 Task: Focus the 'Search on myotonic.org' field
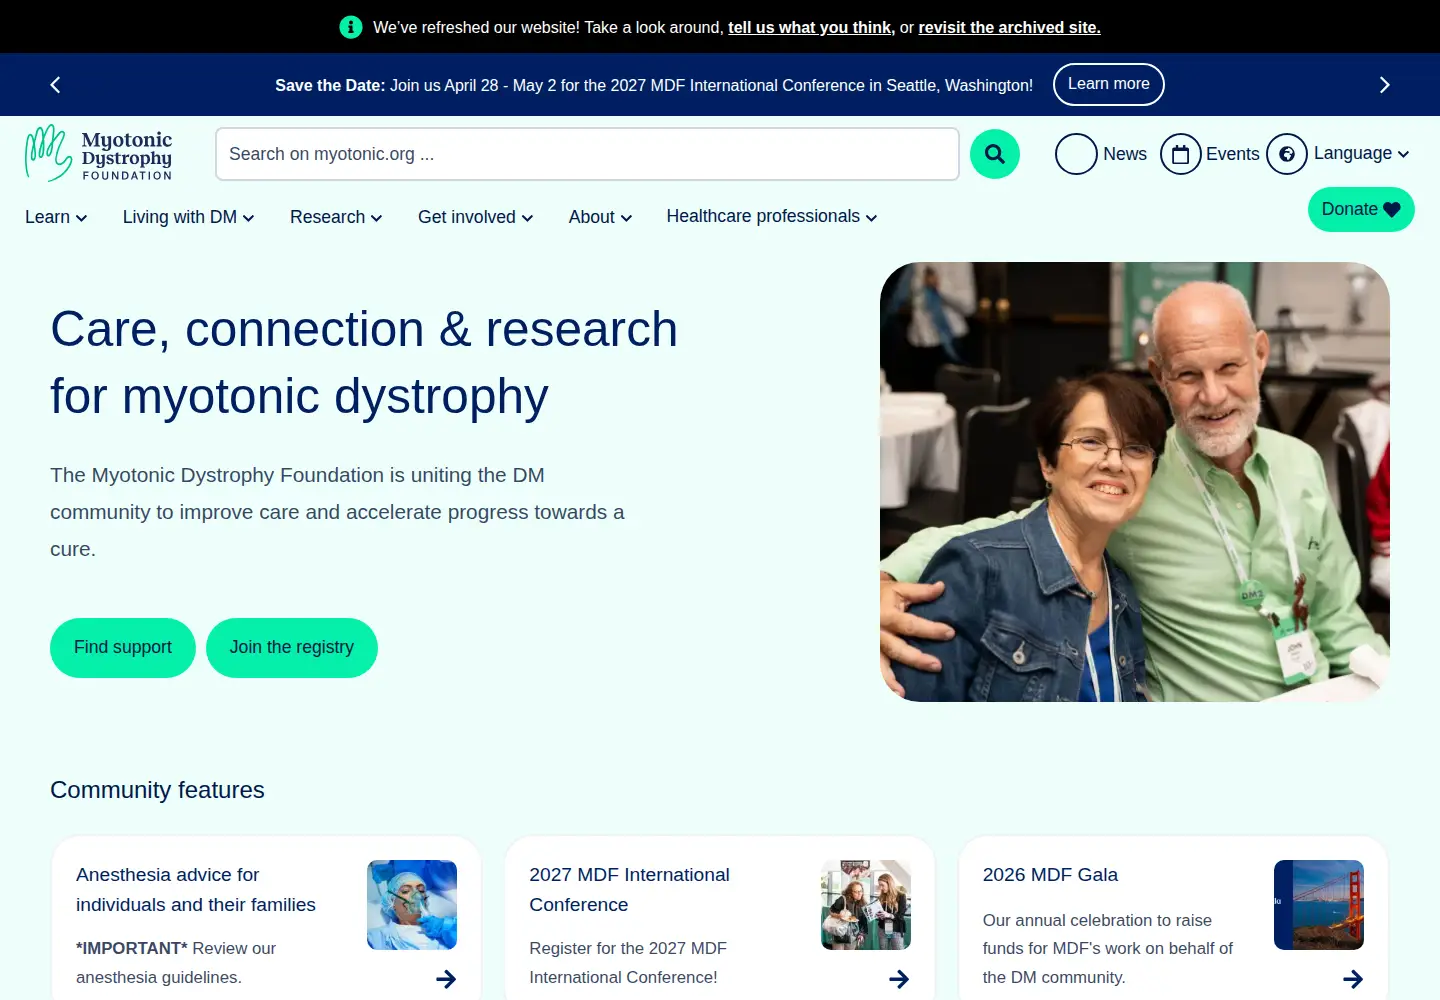(x=587, y=154)
